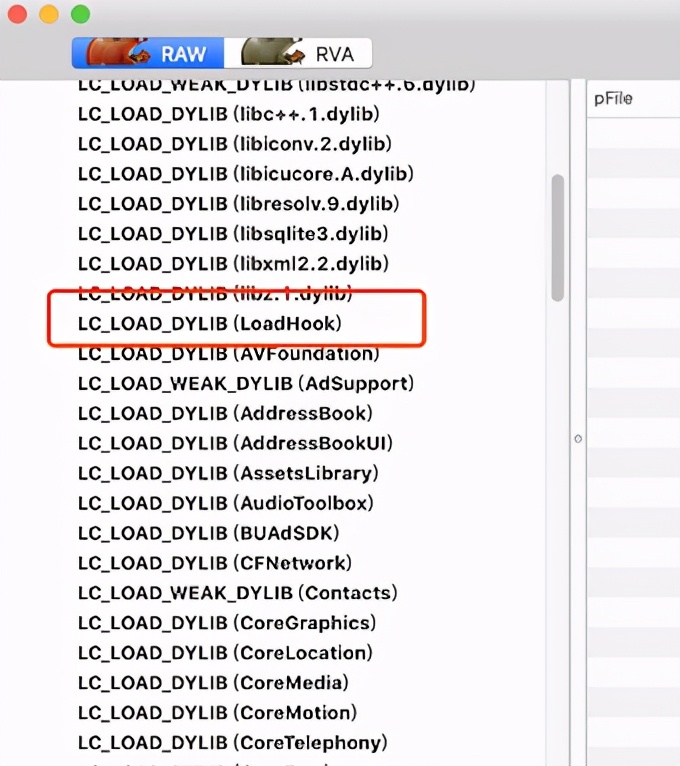
Task: Select LC_LOAD_WEAK_DYLIB (AdSupport) entry
Action: pyautogui.click(x=246, y=384)
